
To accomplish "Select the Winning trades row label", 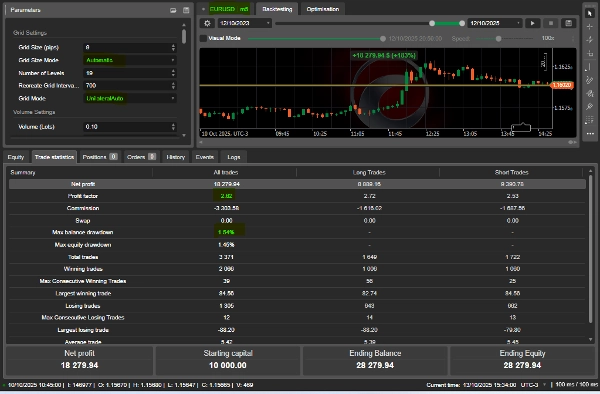I will (83, 269).
